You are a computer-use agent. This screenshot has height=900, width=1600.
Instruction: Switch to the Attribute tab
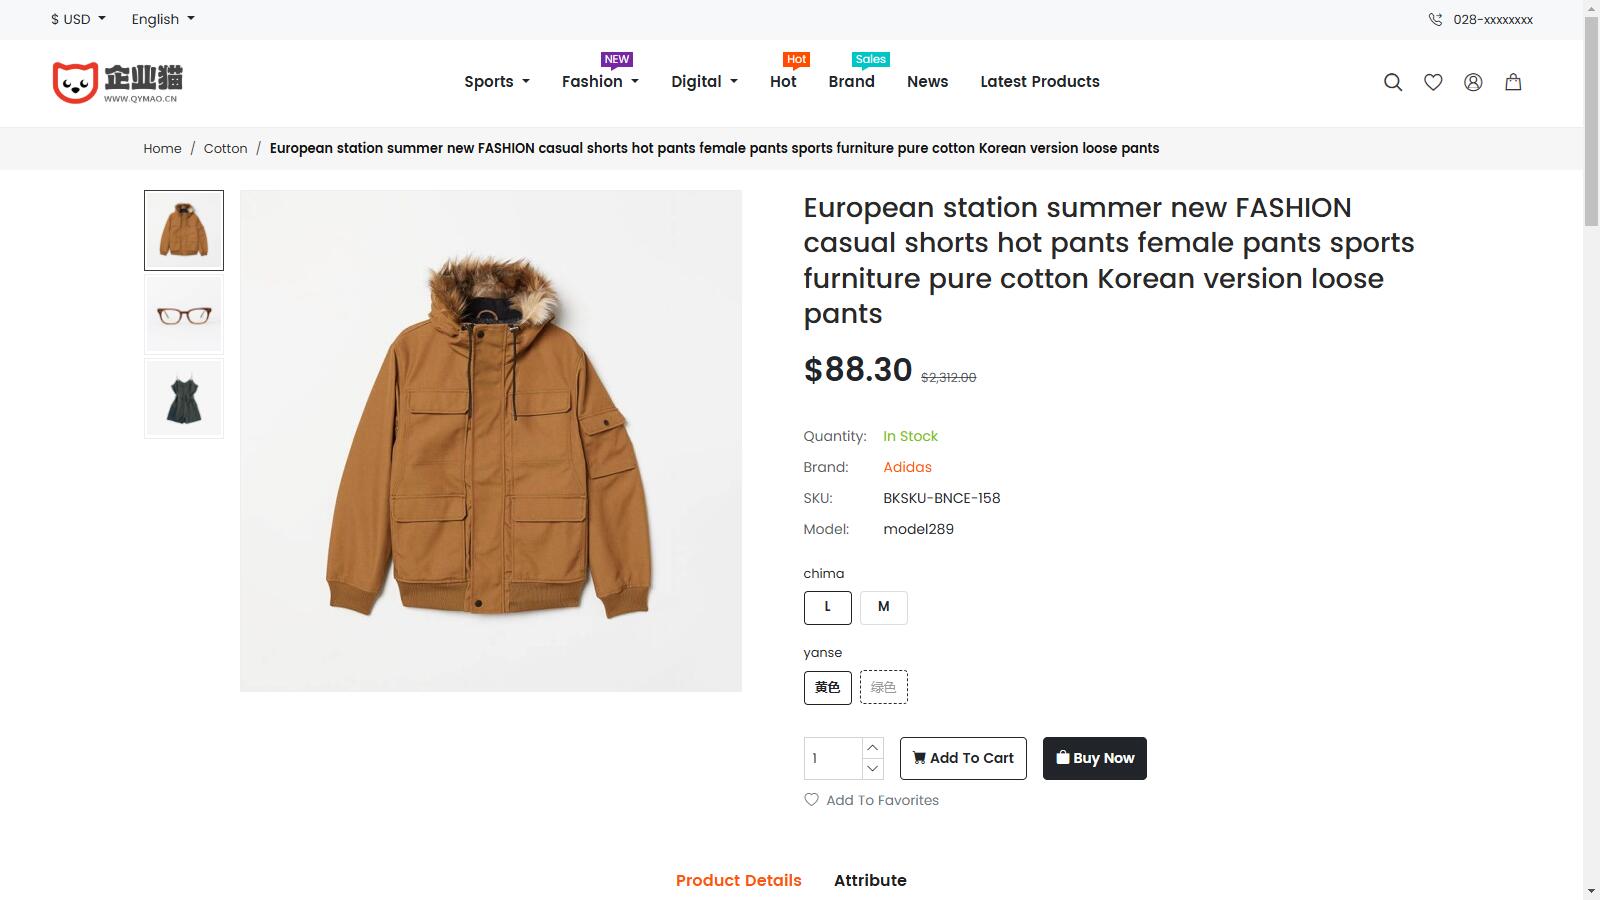870,880
